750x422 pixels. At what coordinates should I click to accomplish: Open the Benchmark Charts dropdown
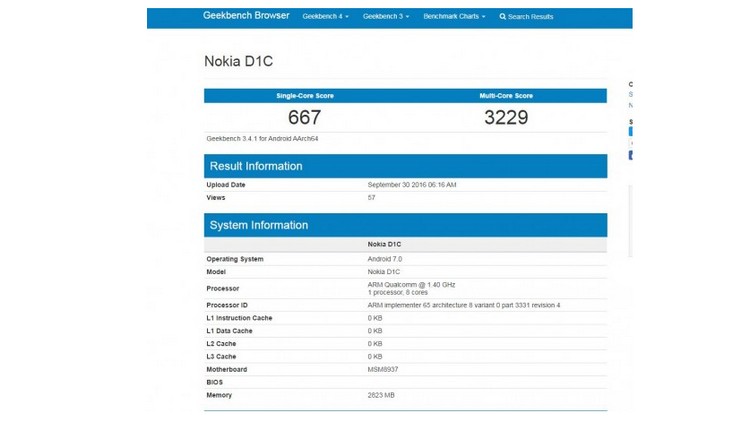pos(454,16)
